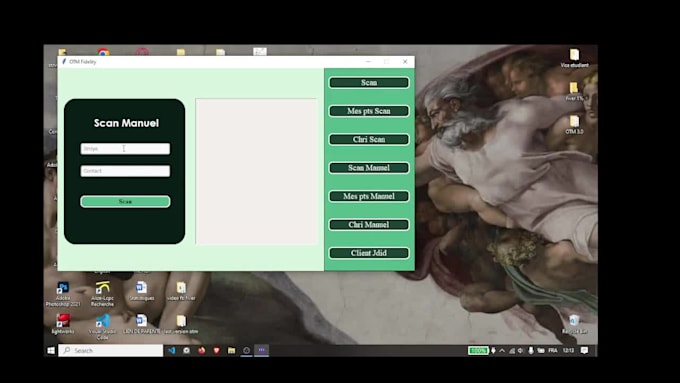This screenshot has height=383, width=680.
Task: Click the Chrome desktop icon behind the window
Action: pos(103,52)
